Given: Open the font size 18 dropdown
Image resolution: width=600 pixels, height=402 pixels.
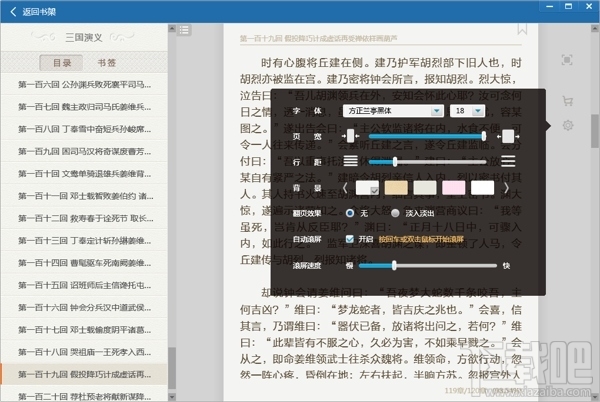Looking at the screenshot, I should click(467, 111).
